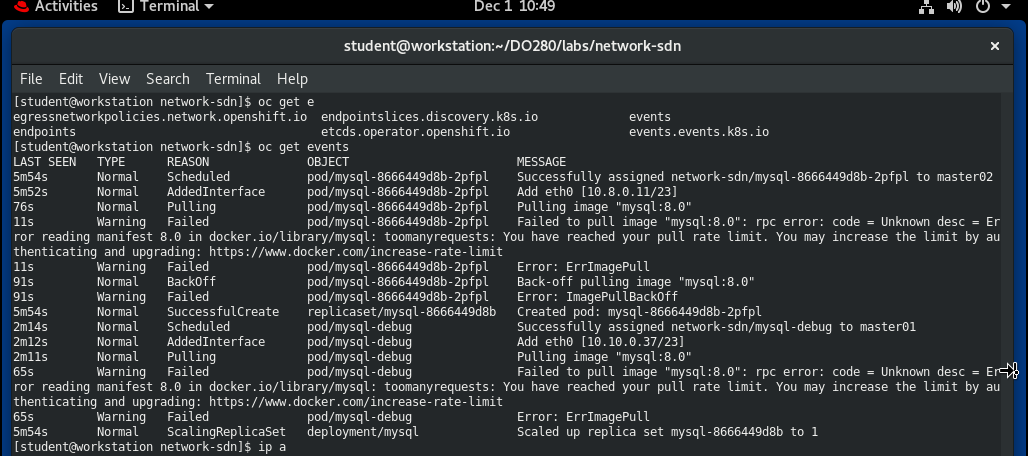Image resolution: width=1028 pixels, height=456 pixels.
Task: Open the Search menu
Action: click(x=167, y=79)
